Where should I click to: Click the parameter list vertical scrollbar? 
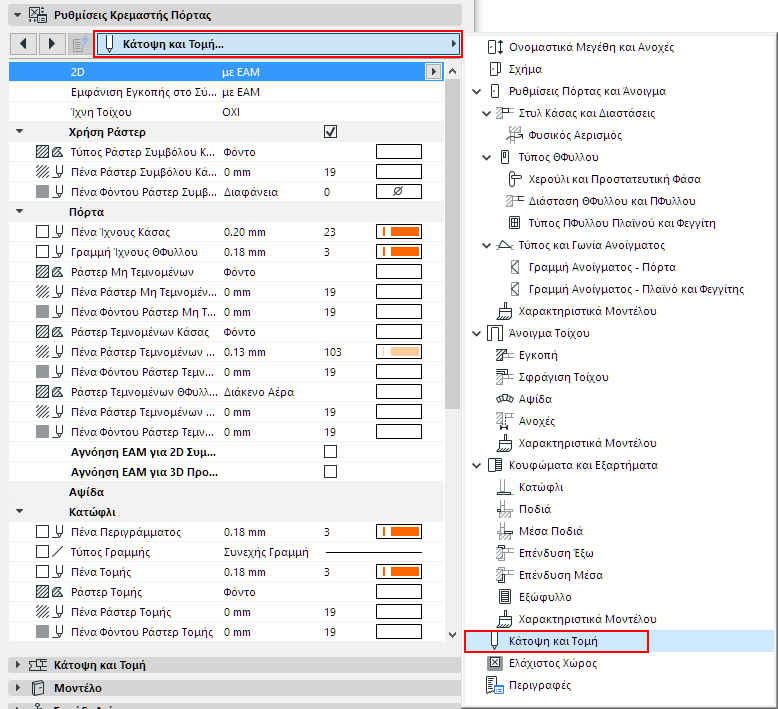(452, 244)
